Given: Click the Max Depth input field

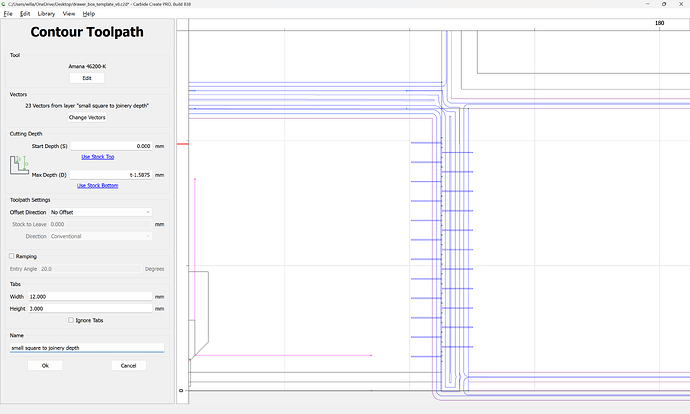Looking at the screenshot, I should (110, 174).
